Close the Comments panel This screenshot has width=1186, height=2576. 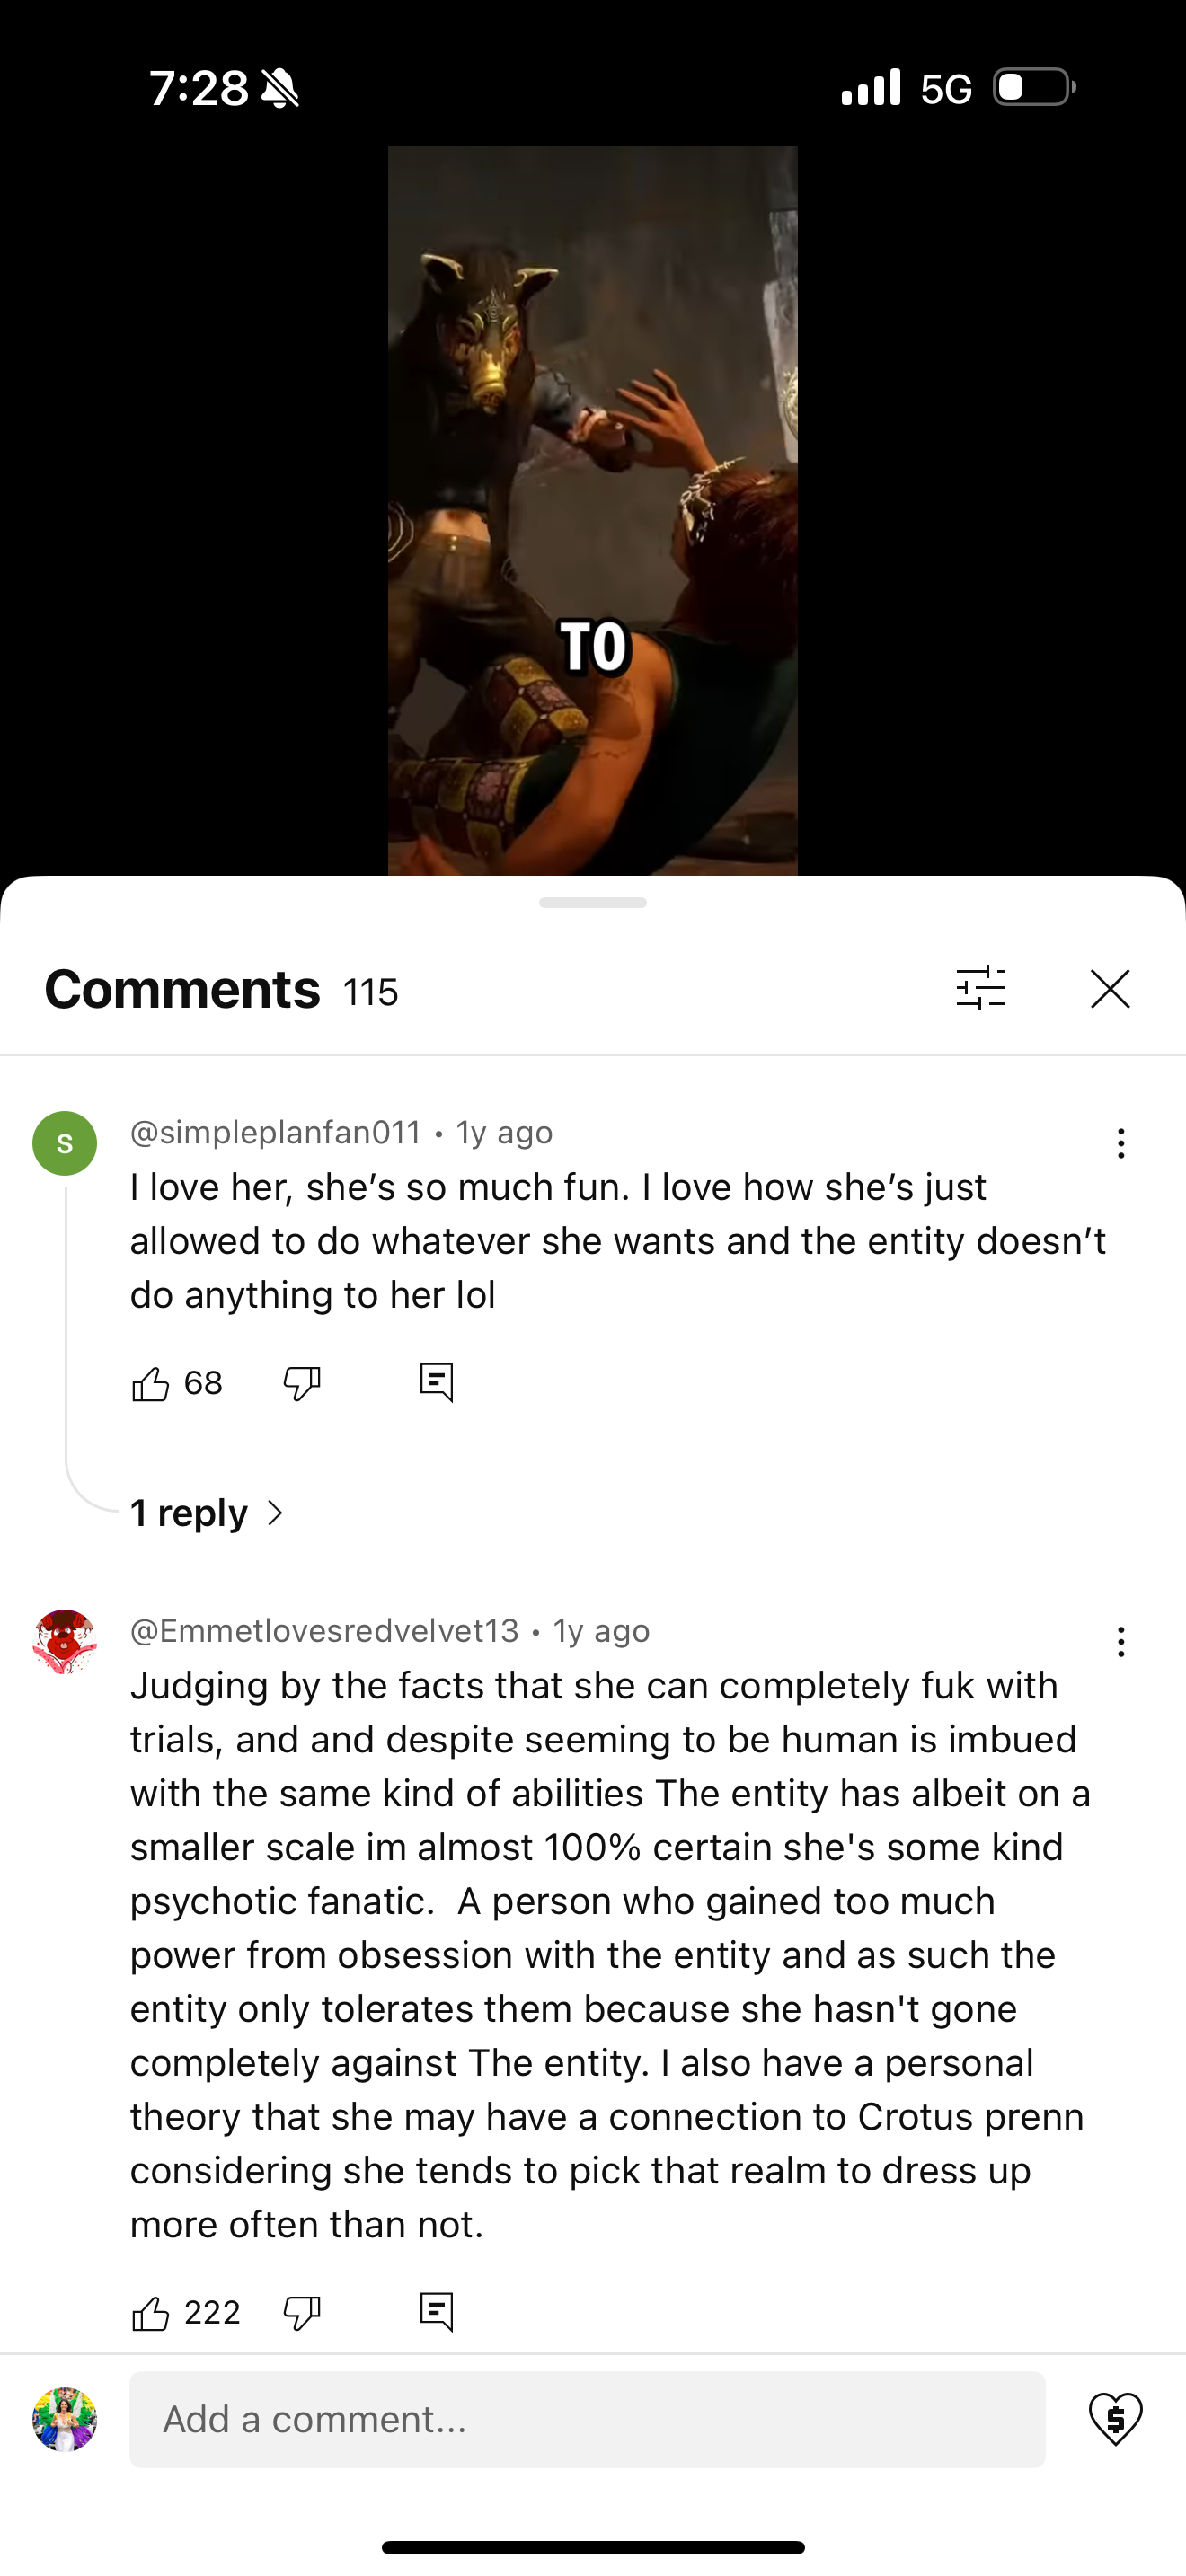[1110, 989]
